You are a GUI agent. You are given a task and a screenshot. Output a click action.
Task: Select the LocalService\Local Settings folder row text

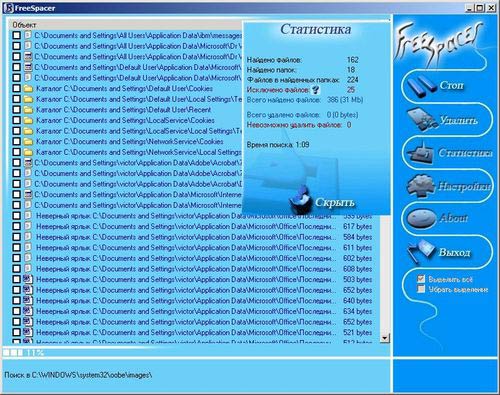139,131
